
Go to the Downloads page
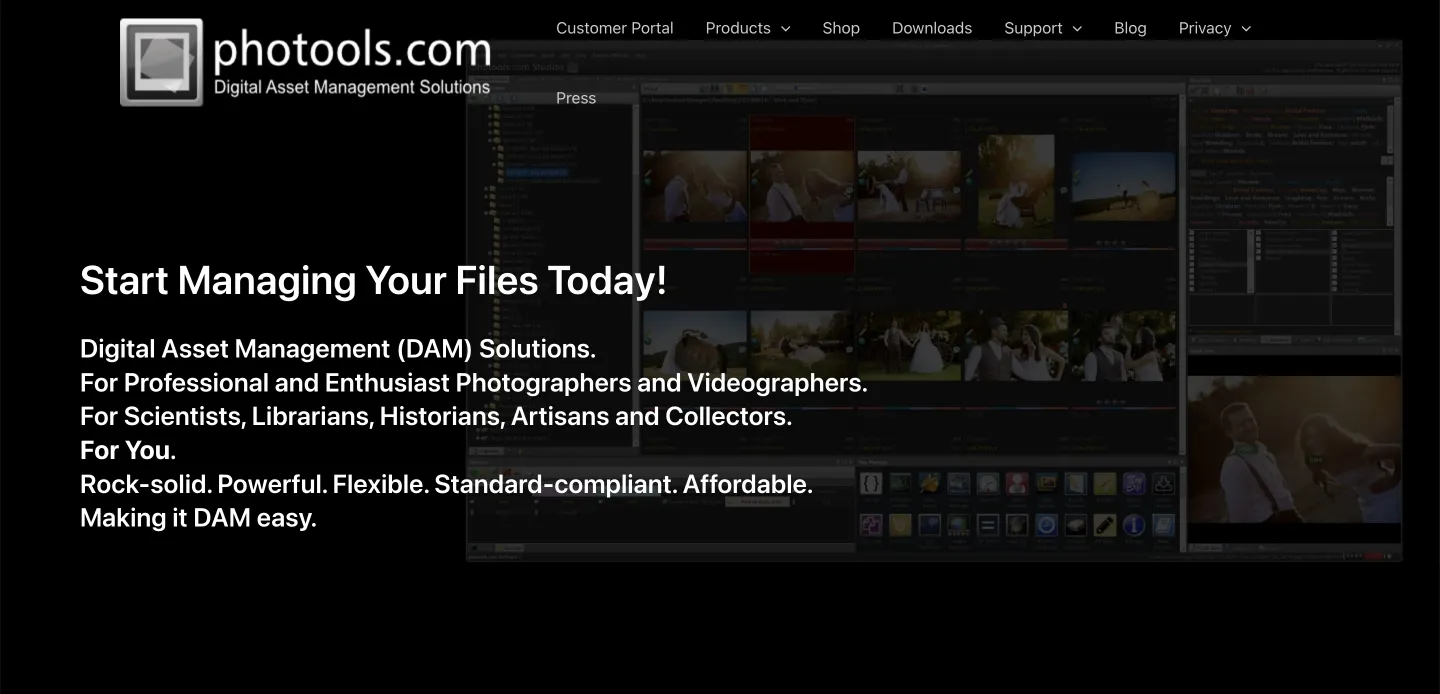point(931,28)
